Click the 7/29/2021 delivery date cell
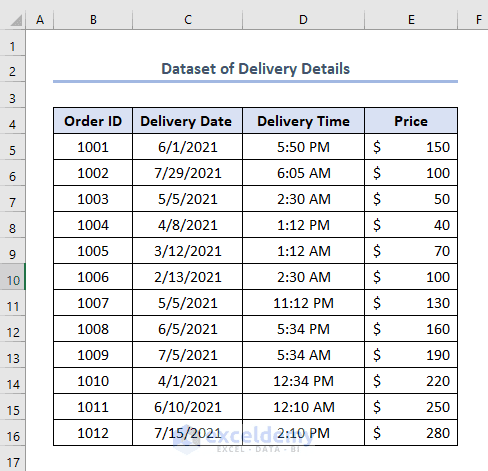This screenshot has width=488, height=471. point(187,173)
